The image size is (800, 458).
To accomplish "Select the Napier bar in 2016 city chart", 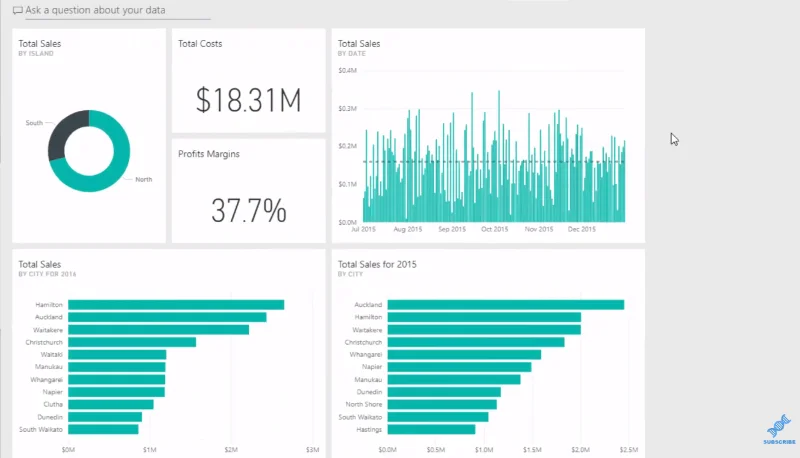I will coord(116,392).
